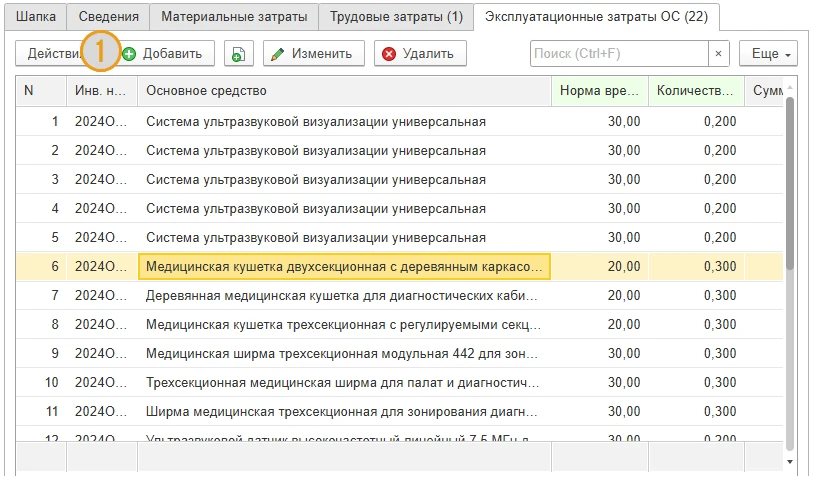The height and width of the screenshot is (482, 815).
Task: Click the vertical scrollbar of the table
Action: pos(790,183)
